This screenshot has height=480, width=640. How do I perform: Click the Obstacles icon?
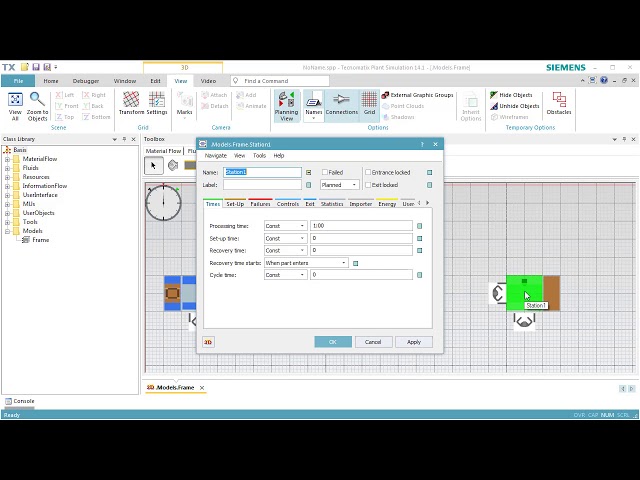point(559,103)
